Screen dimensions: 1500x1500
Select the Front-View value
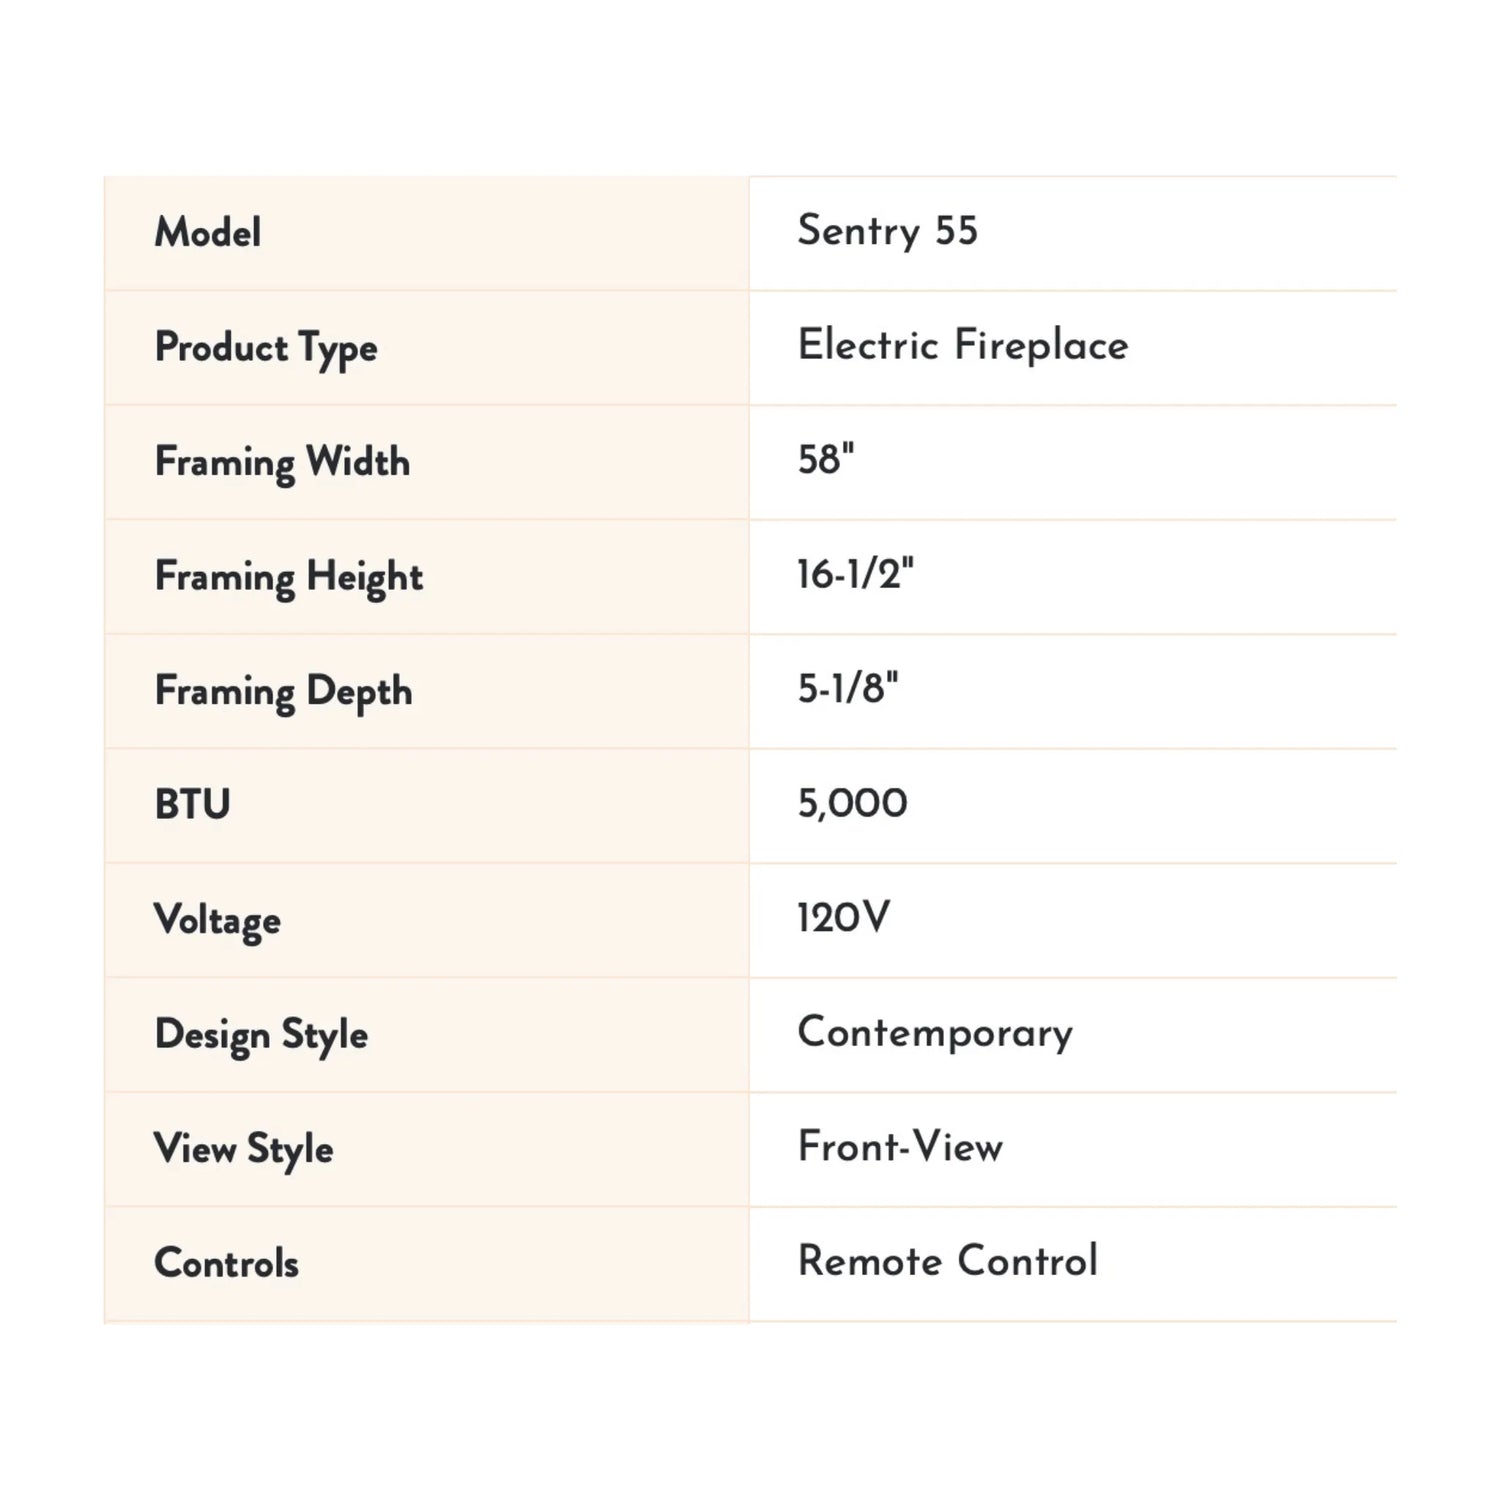pyautogui.click(x=900, y=1147)
